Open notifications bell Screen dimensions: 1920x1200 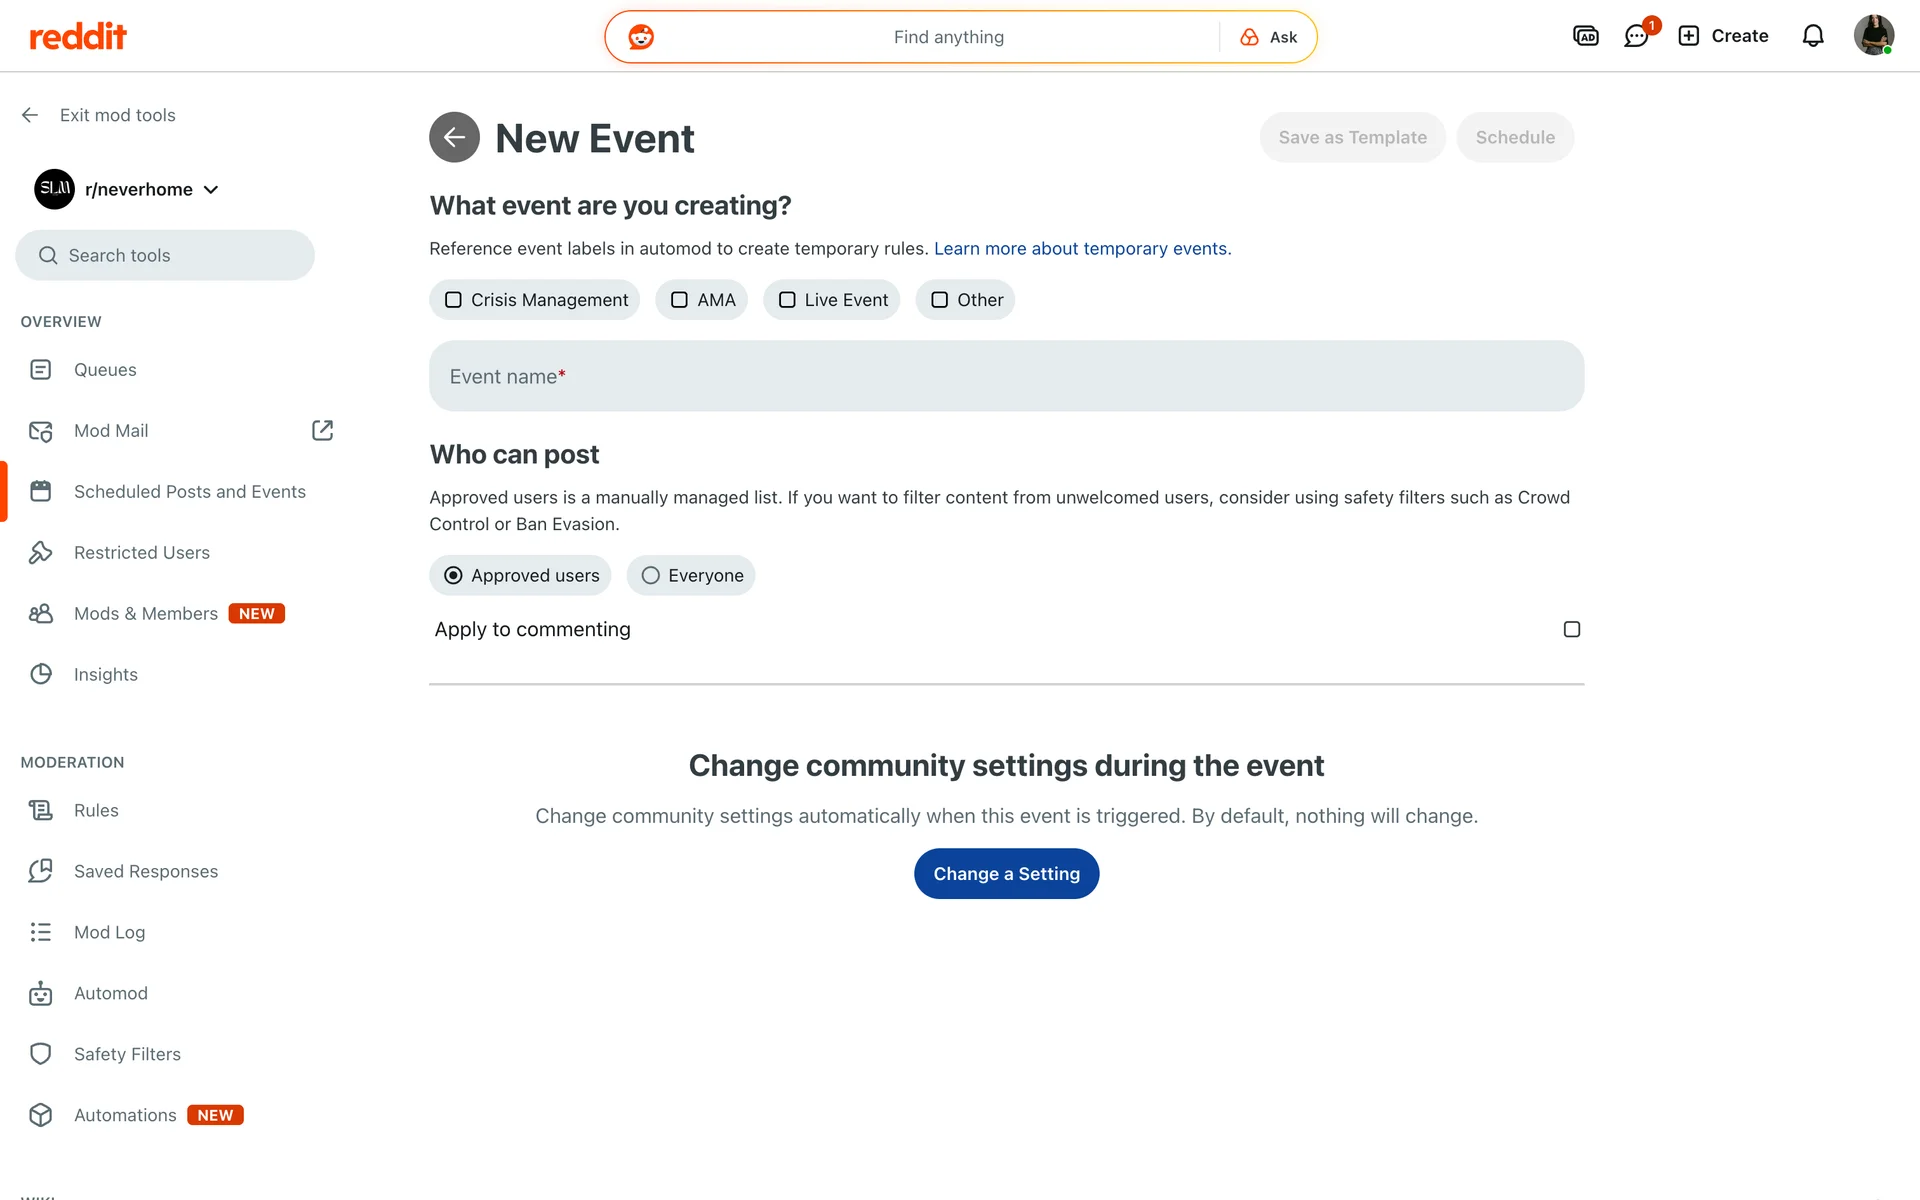[1812, 37]
